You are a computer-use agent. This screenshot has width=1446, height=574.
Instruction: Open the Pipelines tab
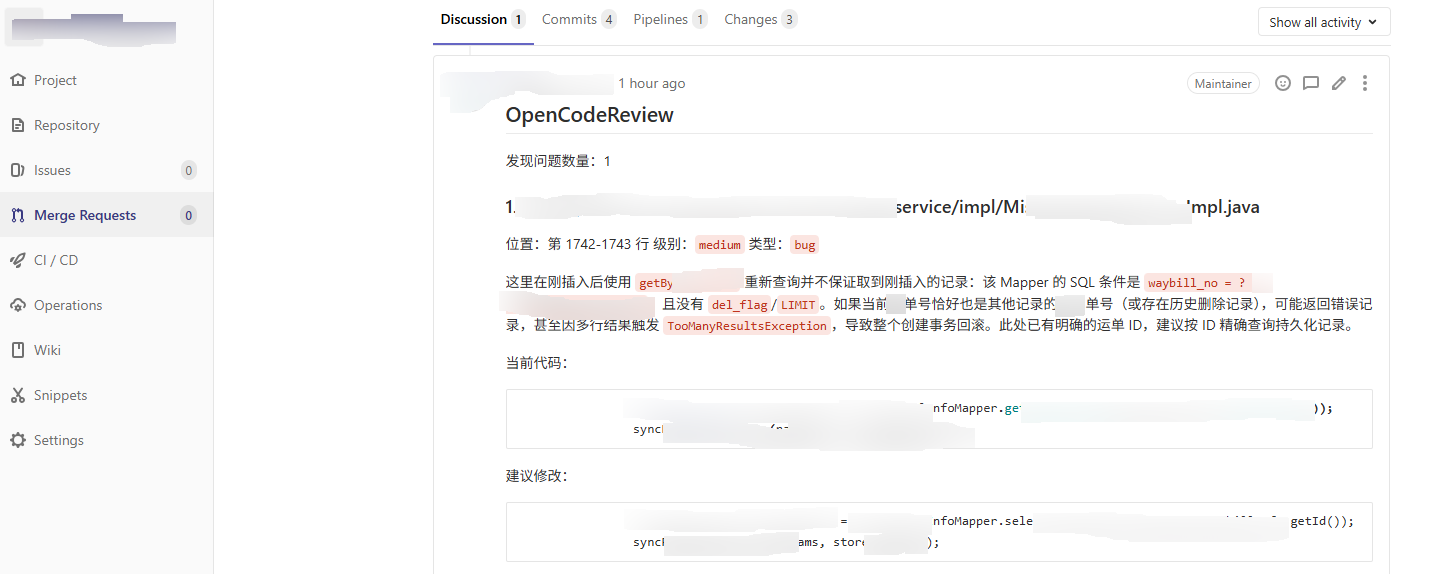[x=670, y=20]
